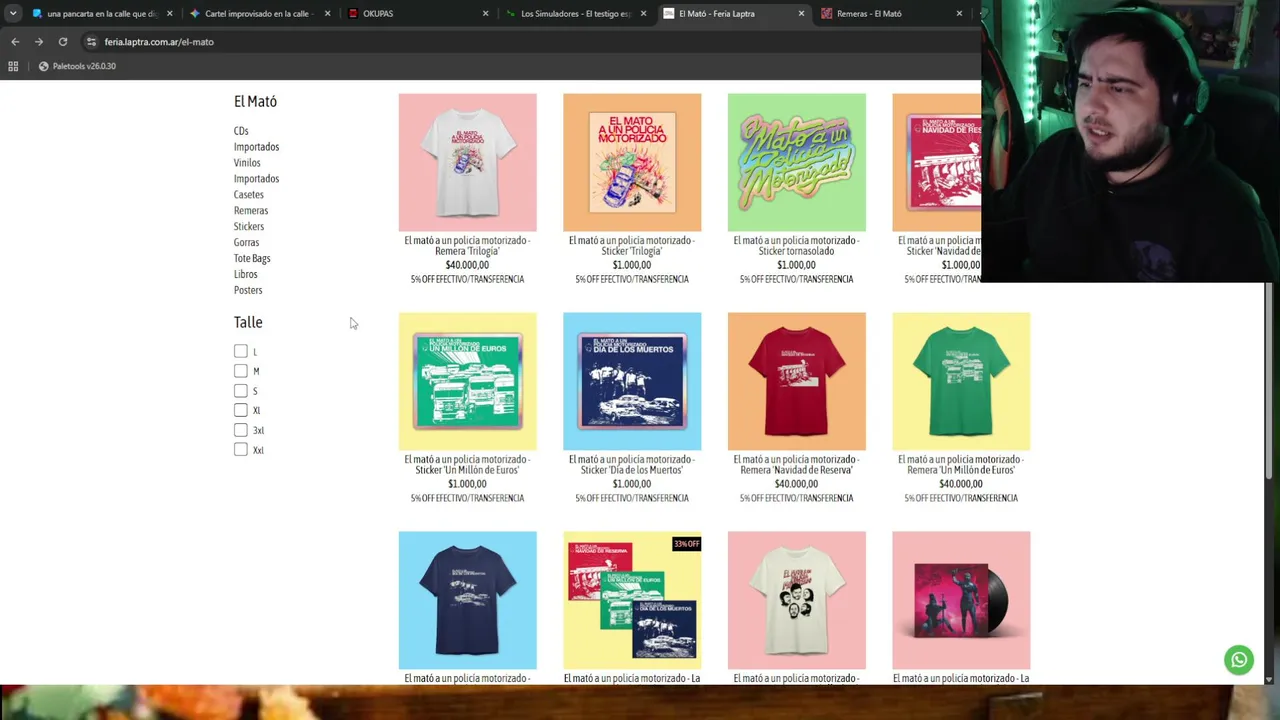The height and width of the screenshot is (720, 1280).
Task: Click the '33% OFF' badge on sticker pack
Action: point(687,544)
